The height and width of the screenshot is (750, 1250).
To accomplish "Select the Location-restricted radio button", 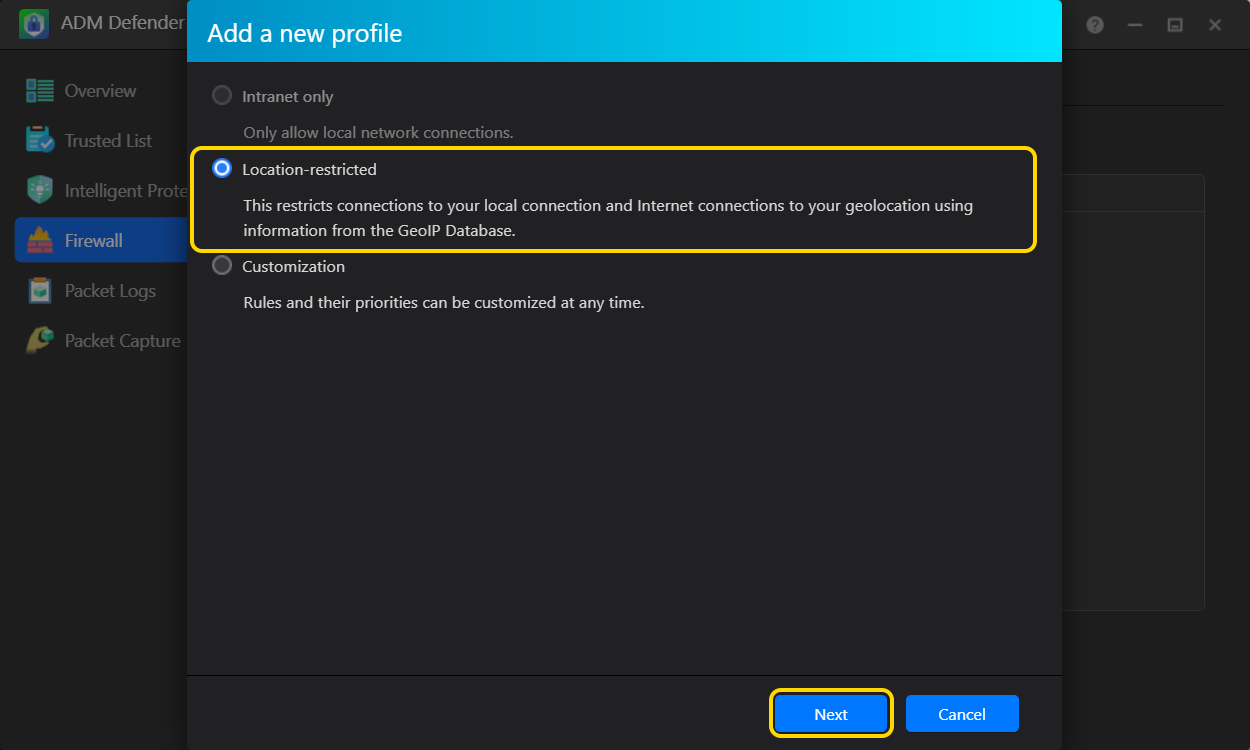I will point(222,169).
